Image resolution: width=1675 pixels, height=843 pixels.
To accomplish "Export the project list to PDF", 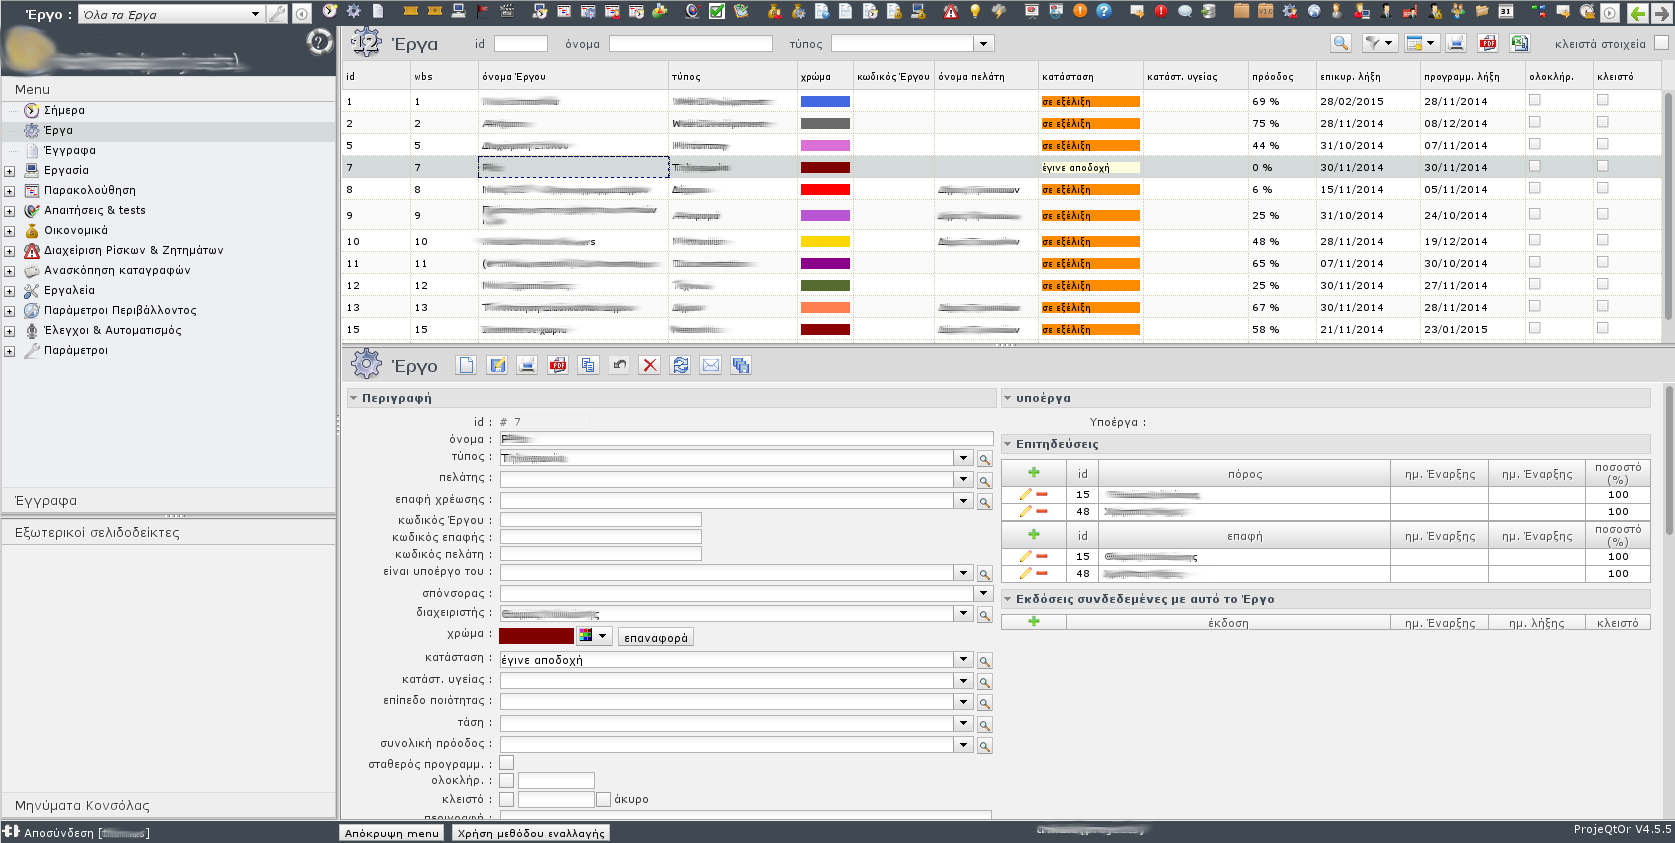I will (x=1488, y=43).
